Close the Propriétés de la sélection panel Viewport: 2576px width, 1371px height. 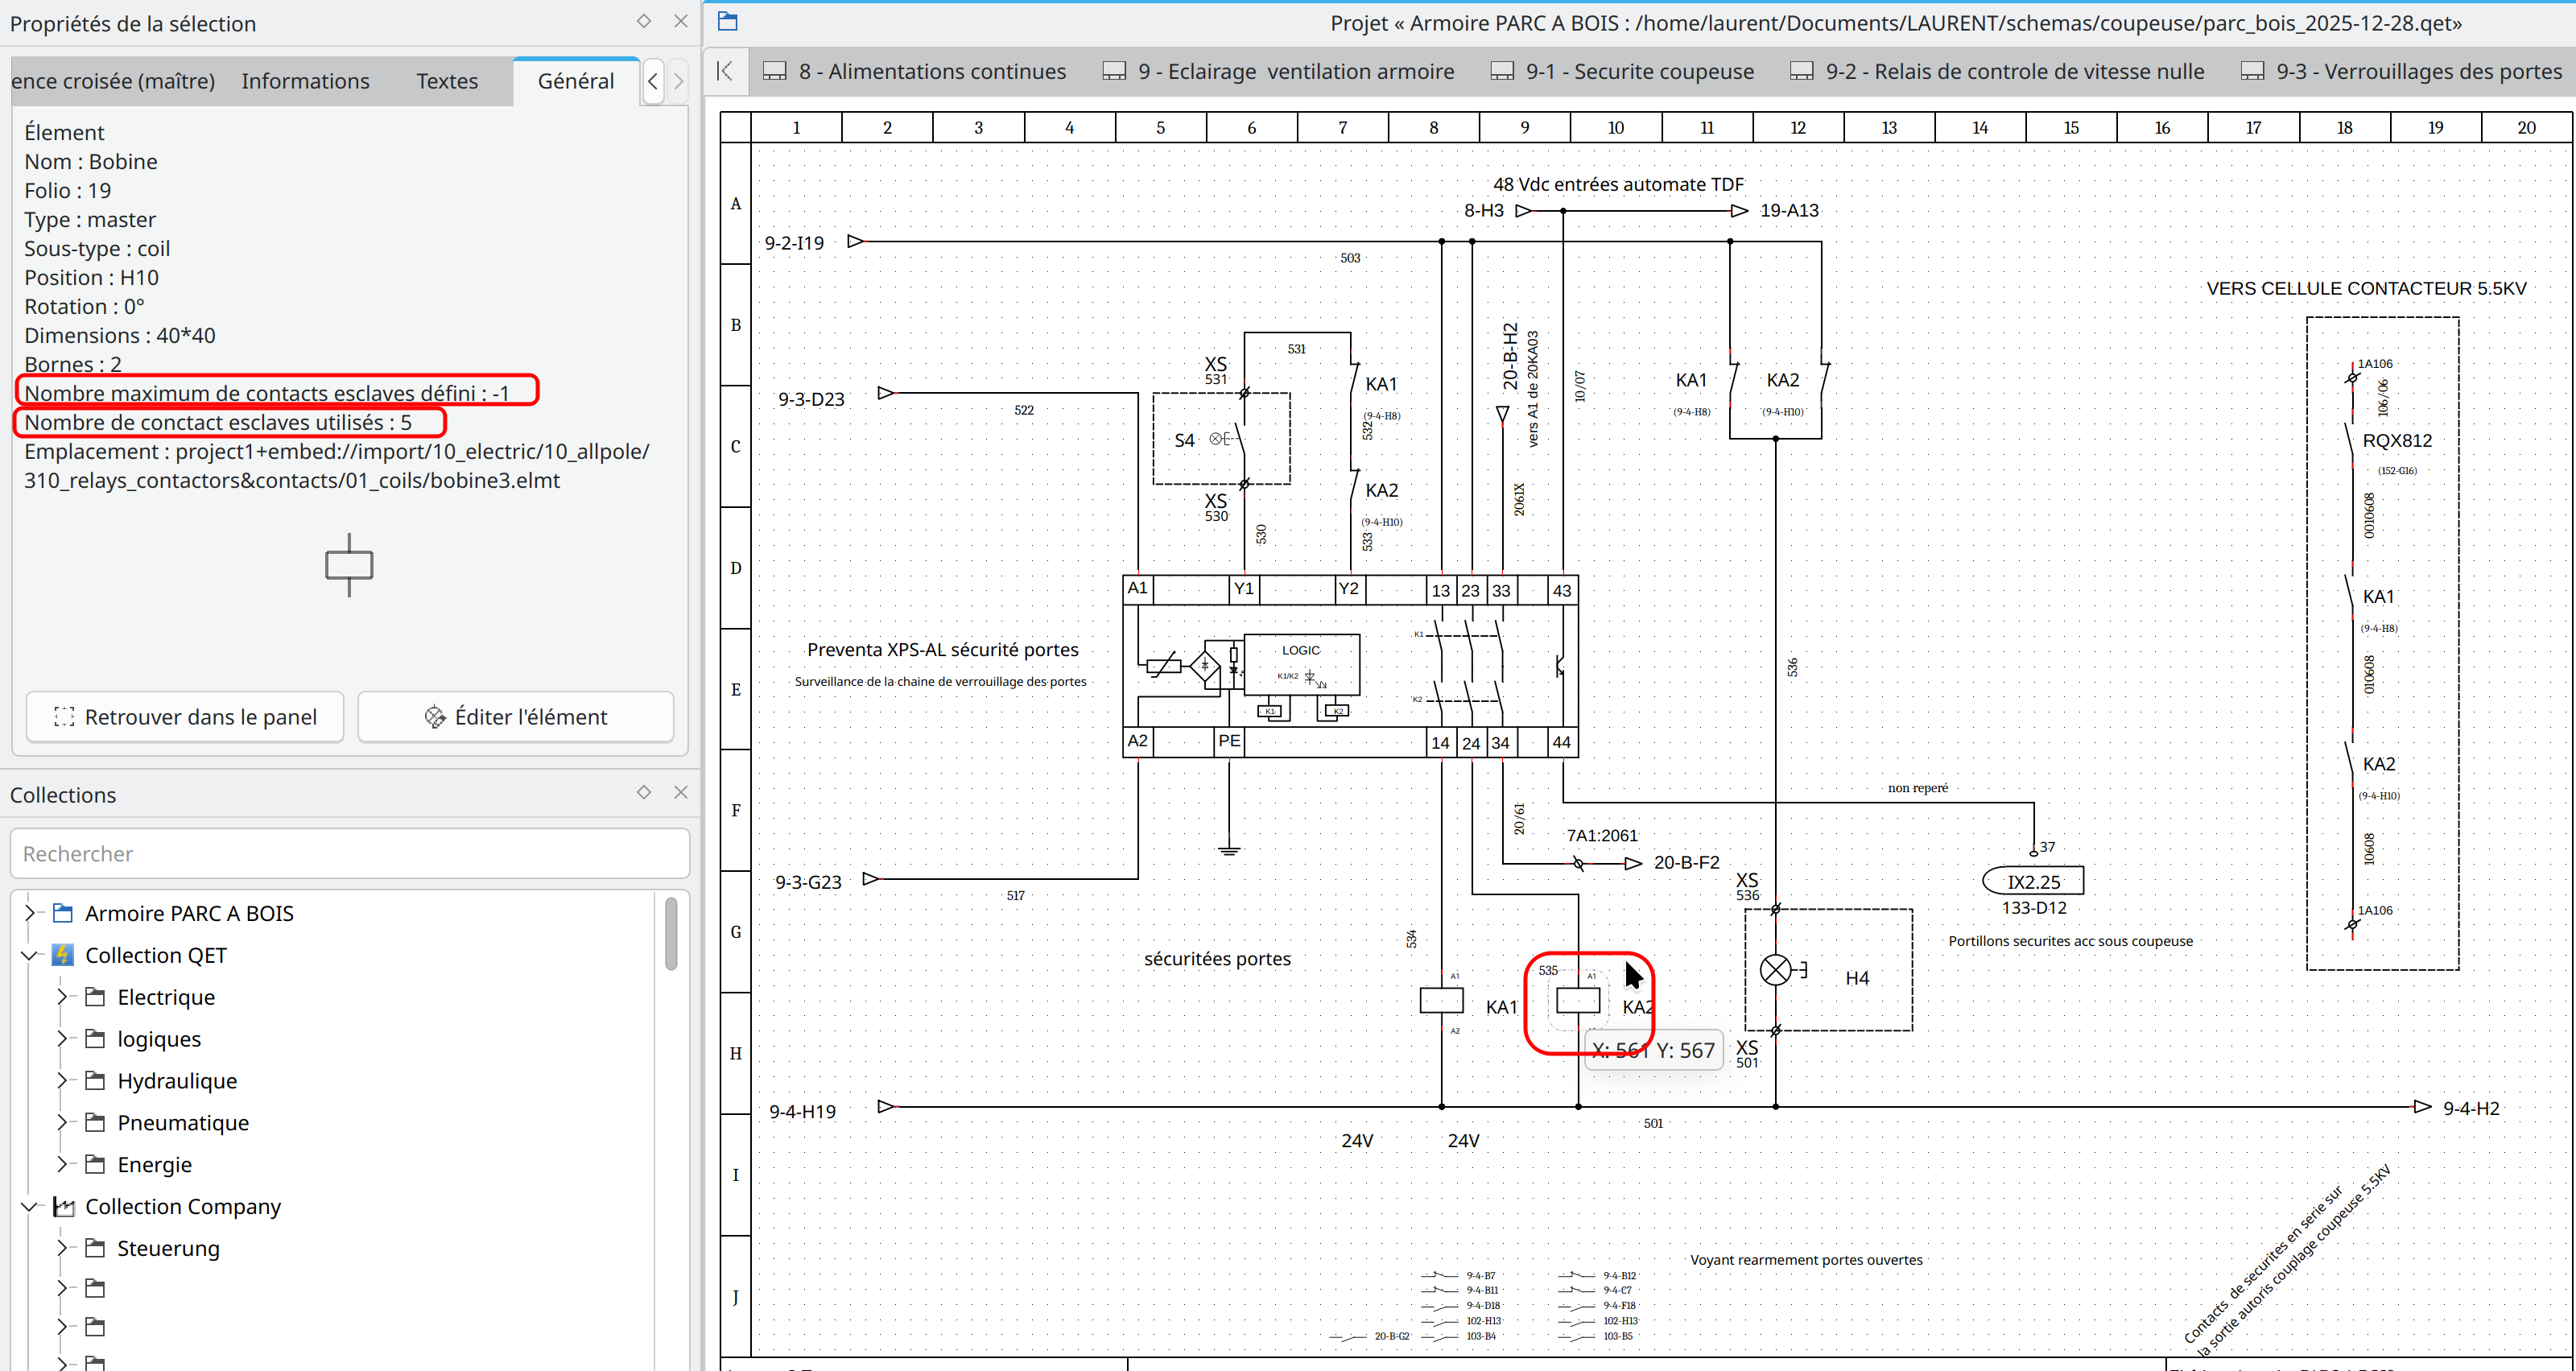point(681,21)
